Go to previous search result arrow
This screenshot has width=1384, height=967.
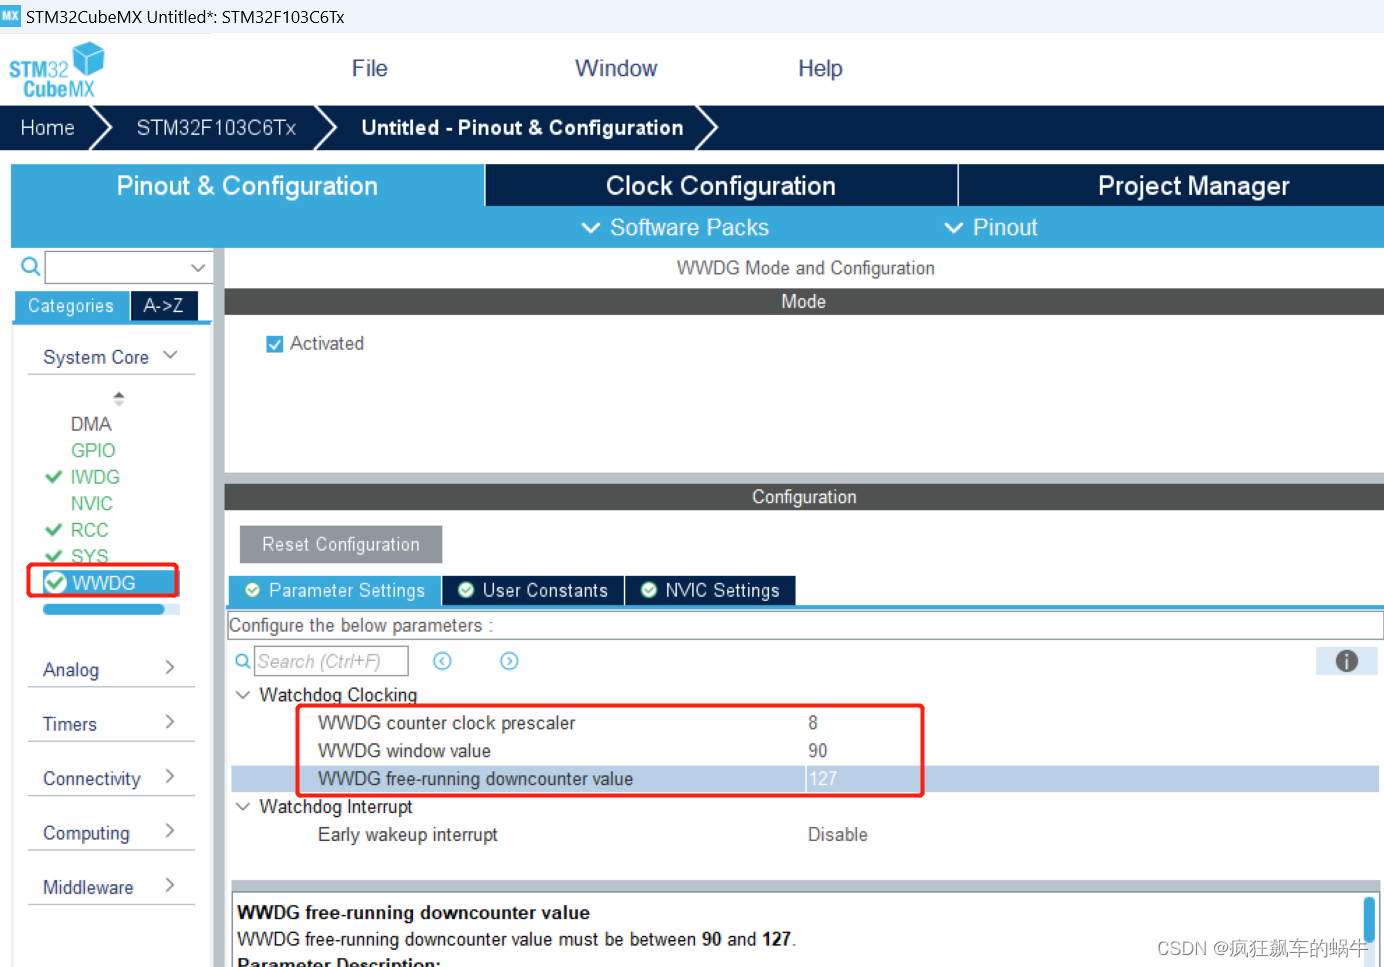point(442,661)
